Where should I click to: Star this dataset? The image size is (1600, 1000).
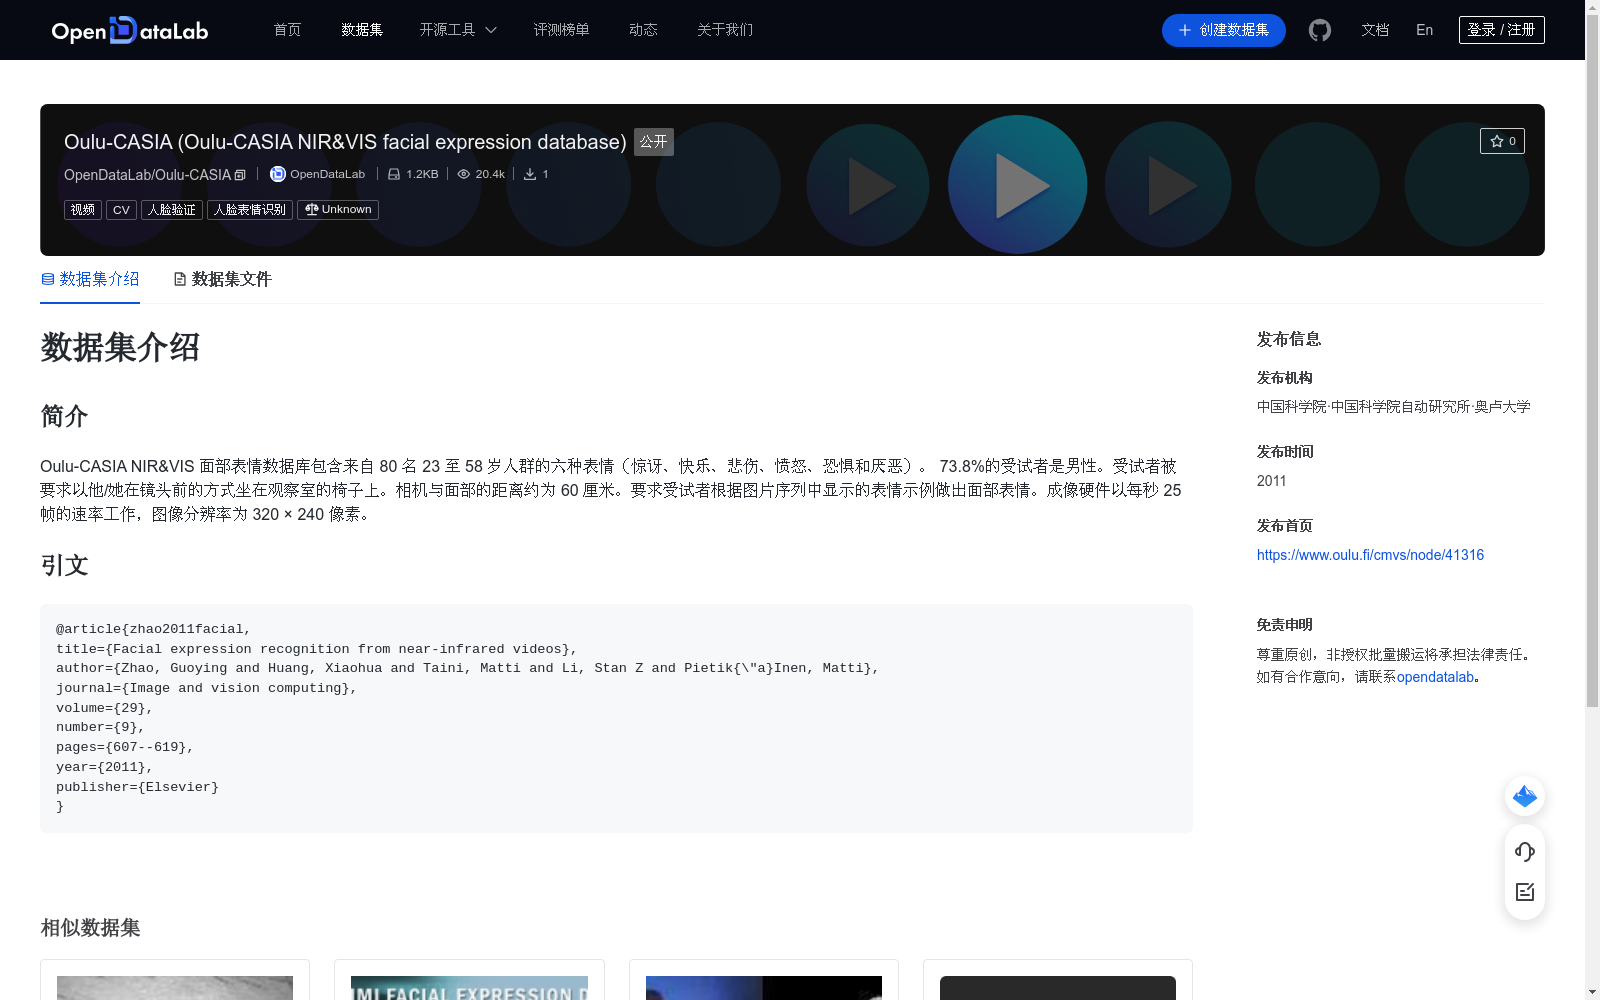click(1502, 141)
